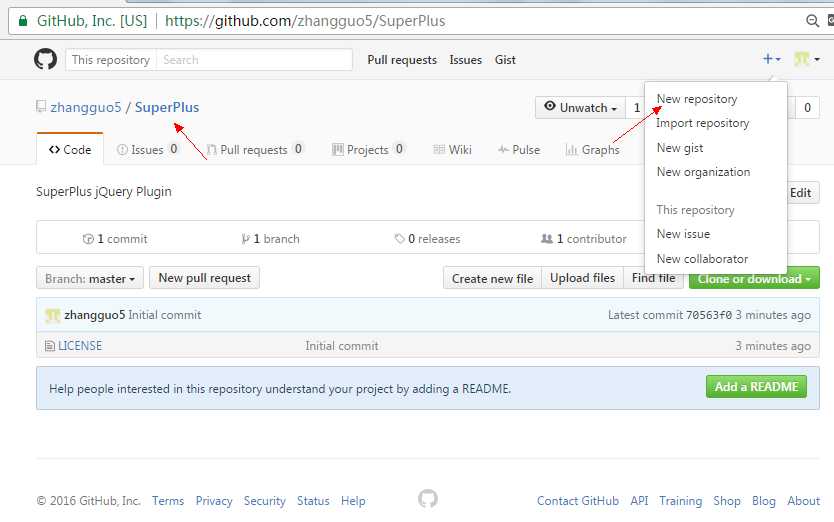Open the Projects tab
The image size is (834, 522).
[368, 150]
